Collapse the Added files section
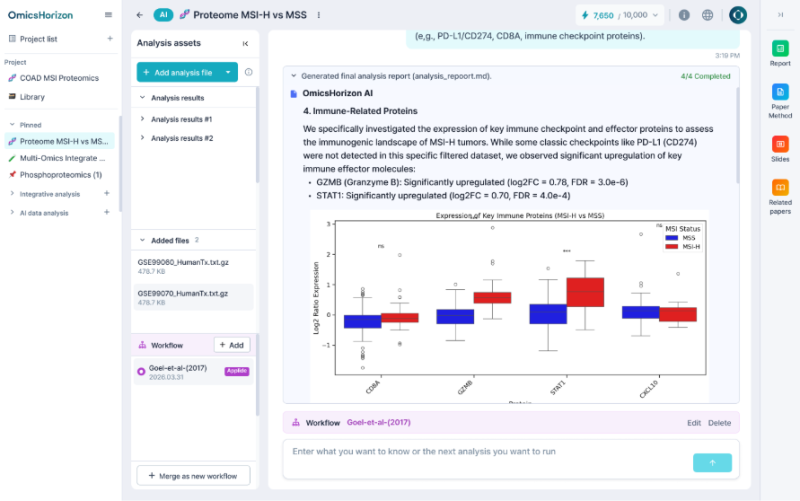Image resolution: width=800 pixels, height=501 pixels. pyautogui.click(x=142, y=240)
